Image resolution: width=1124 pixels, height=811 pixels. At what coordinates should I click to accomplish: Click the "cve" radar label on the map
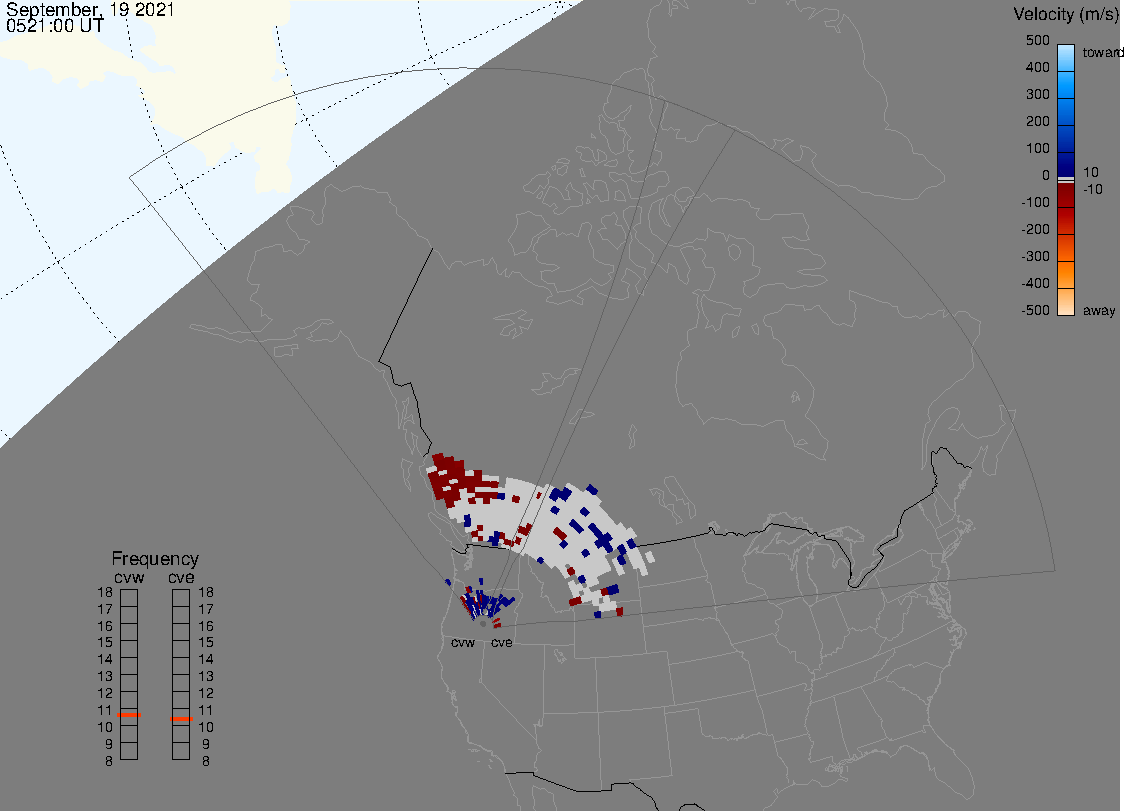coord(502,643)
